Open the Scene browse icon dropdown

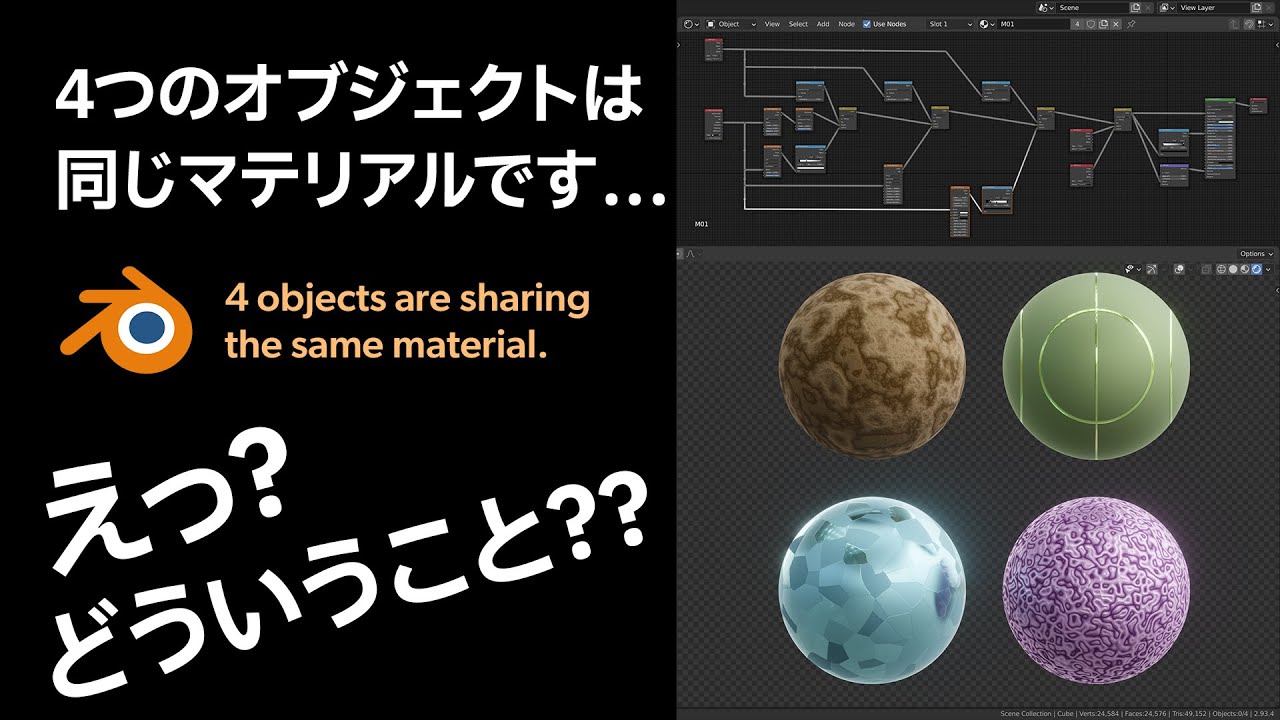(x=1046, y=8)
